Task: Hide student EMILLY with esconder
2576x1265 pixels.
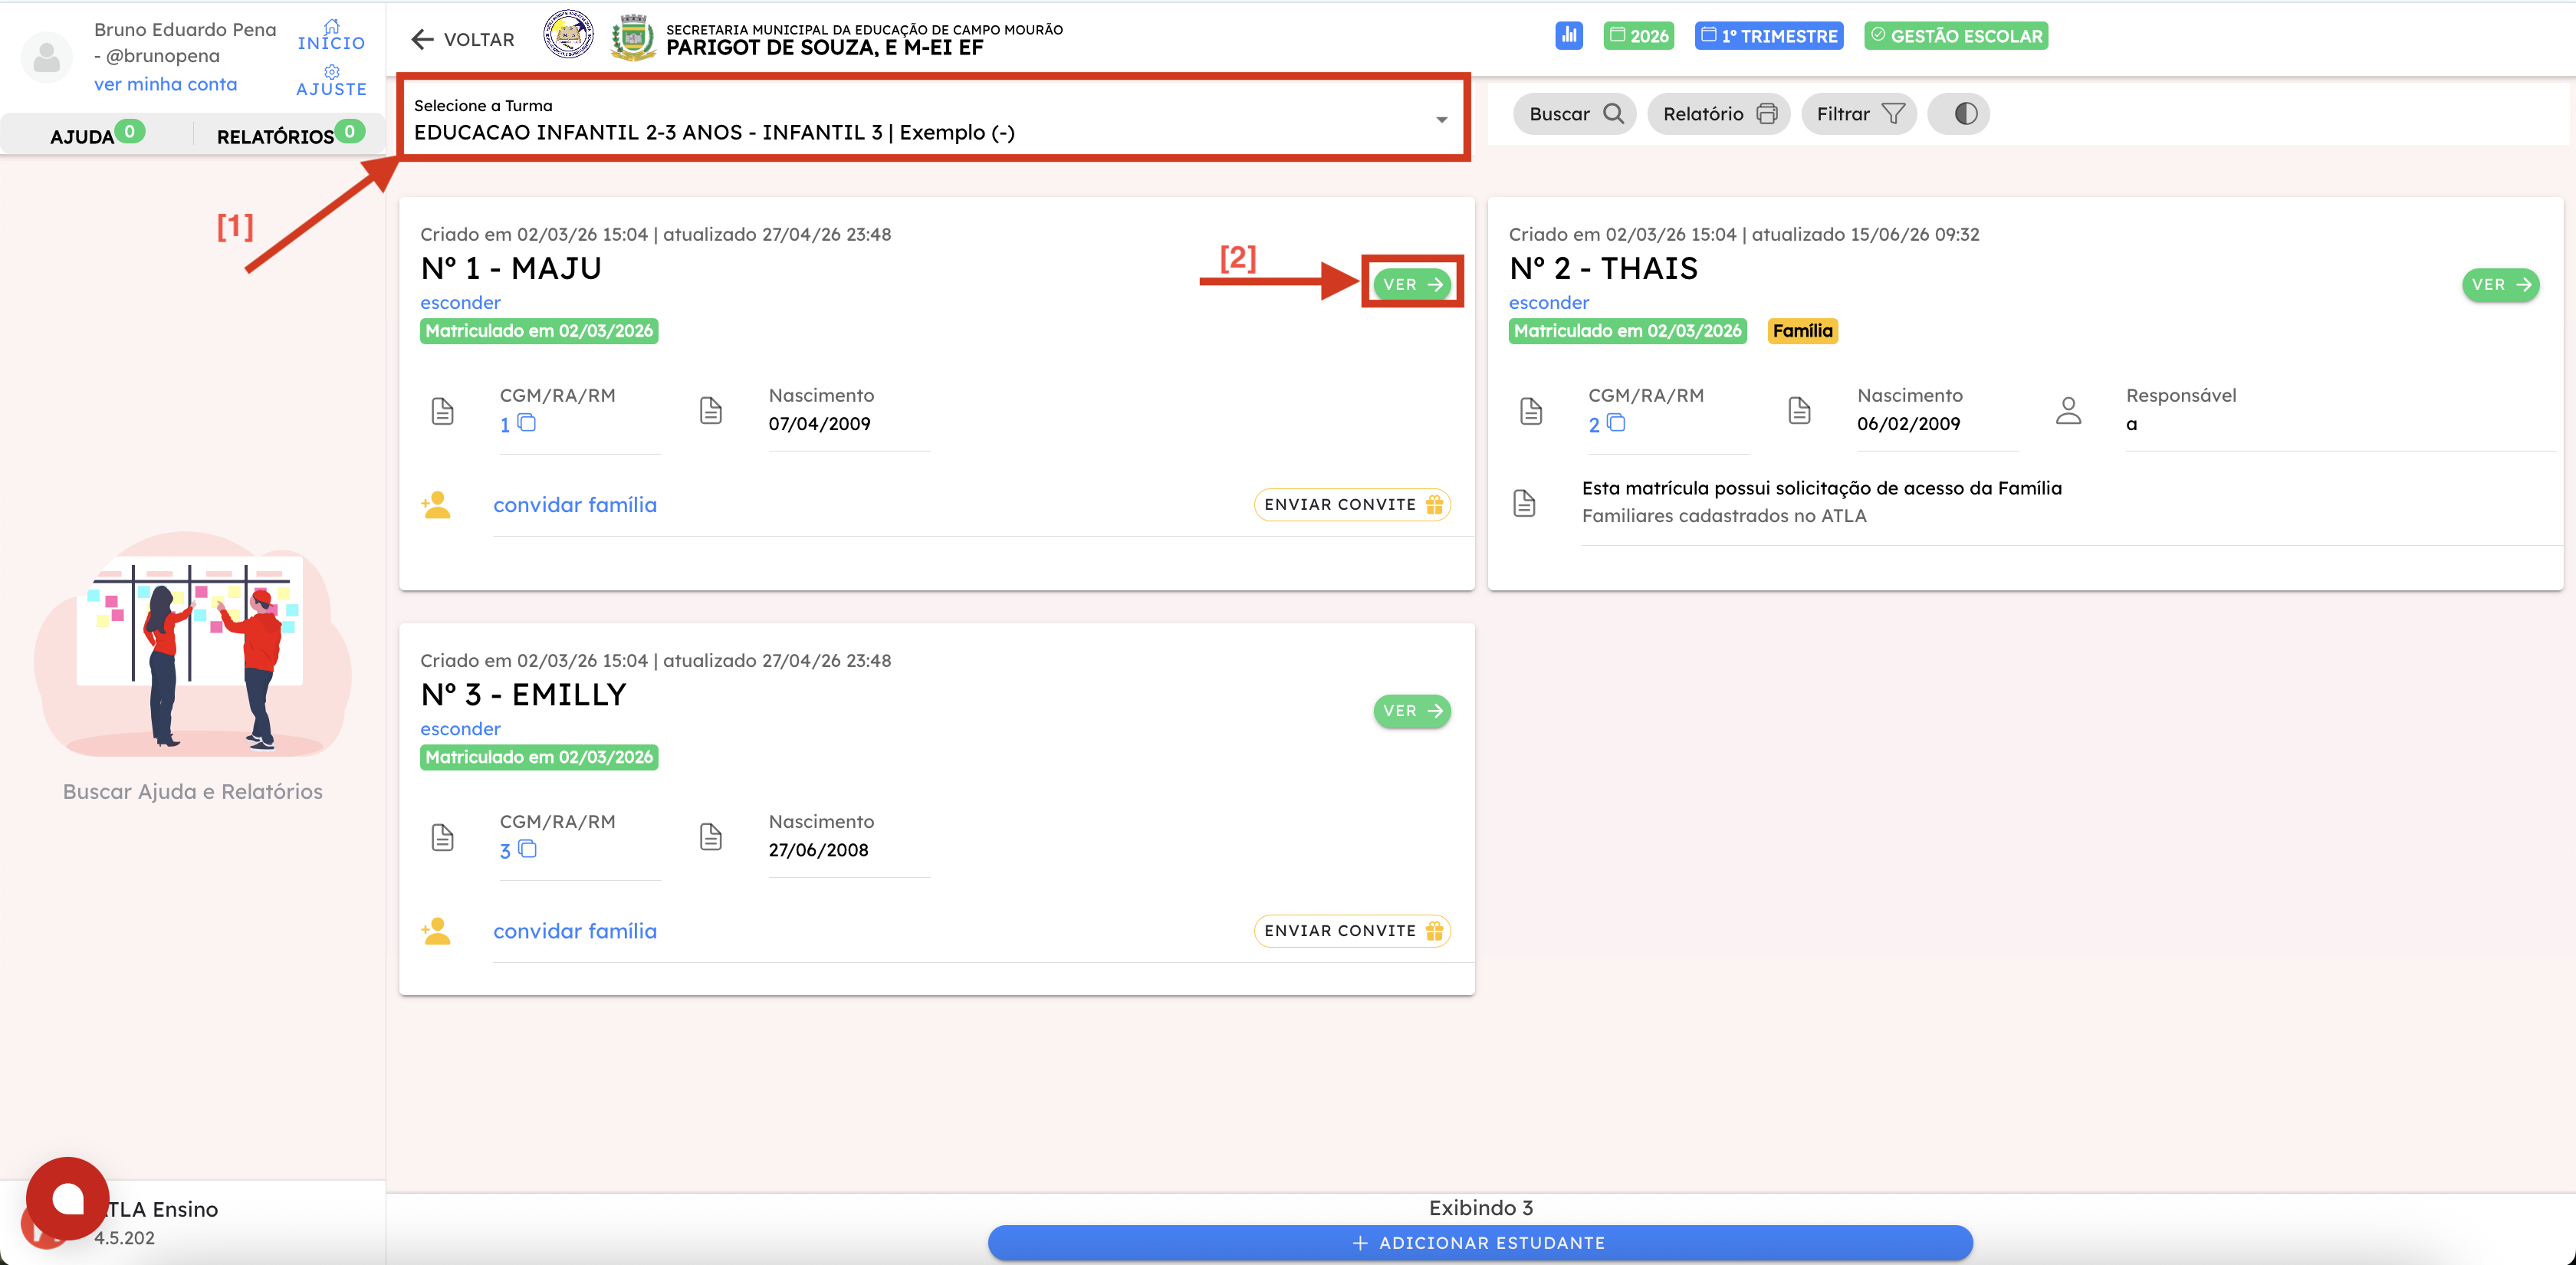Action: [x=460, y=728]
